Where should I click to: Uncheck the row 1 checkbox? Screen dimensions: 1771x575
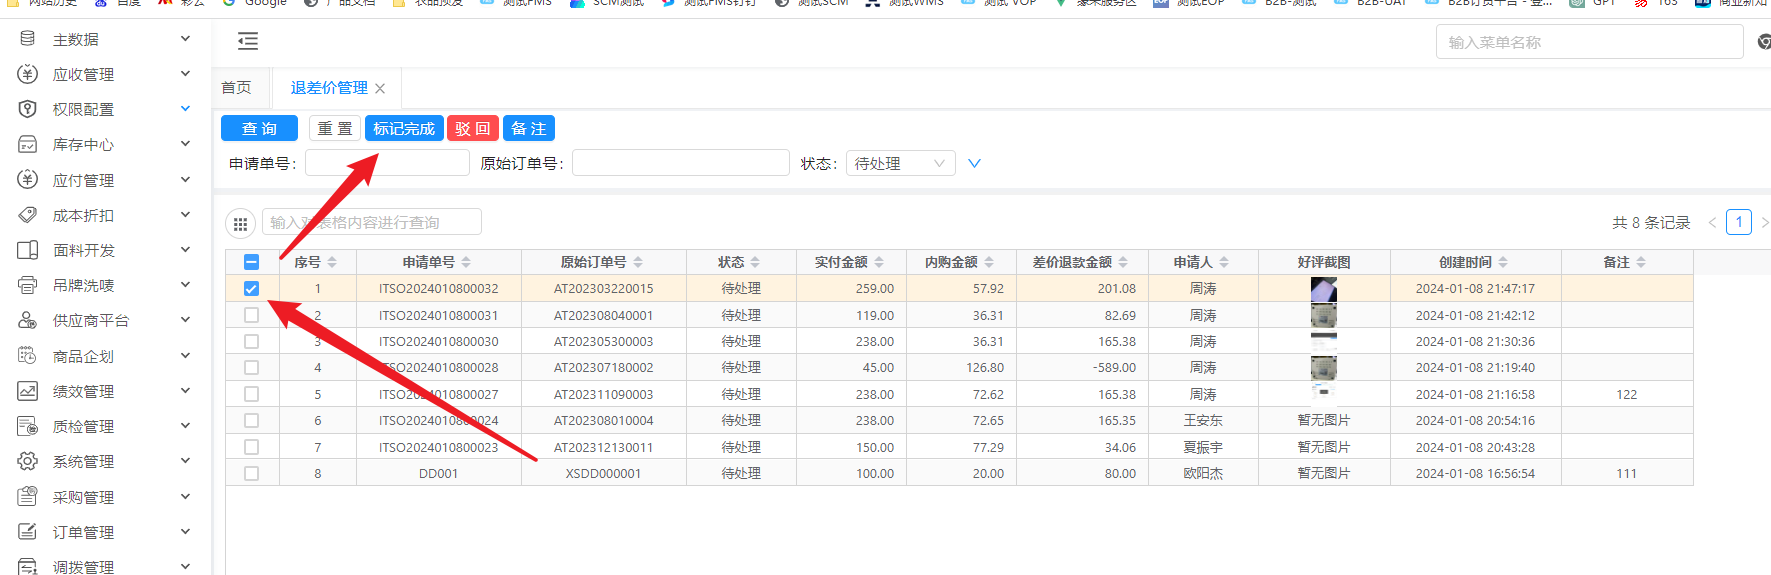click(251, 289)
